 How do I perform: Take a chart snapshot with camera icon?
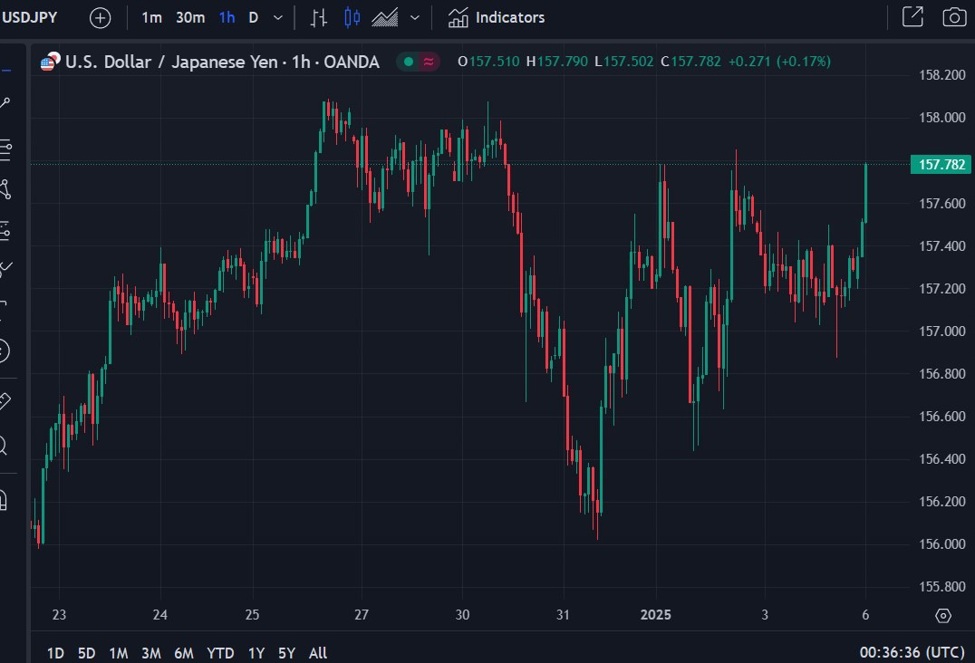[954, 17]
